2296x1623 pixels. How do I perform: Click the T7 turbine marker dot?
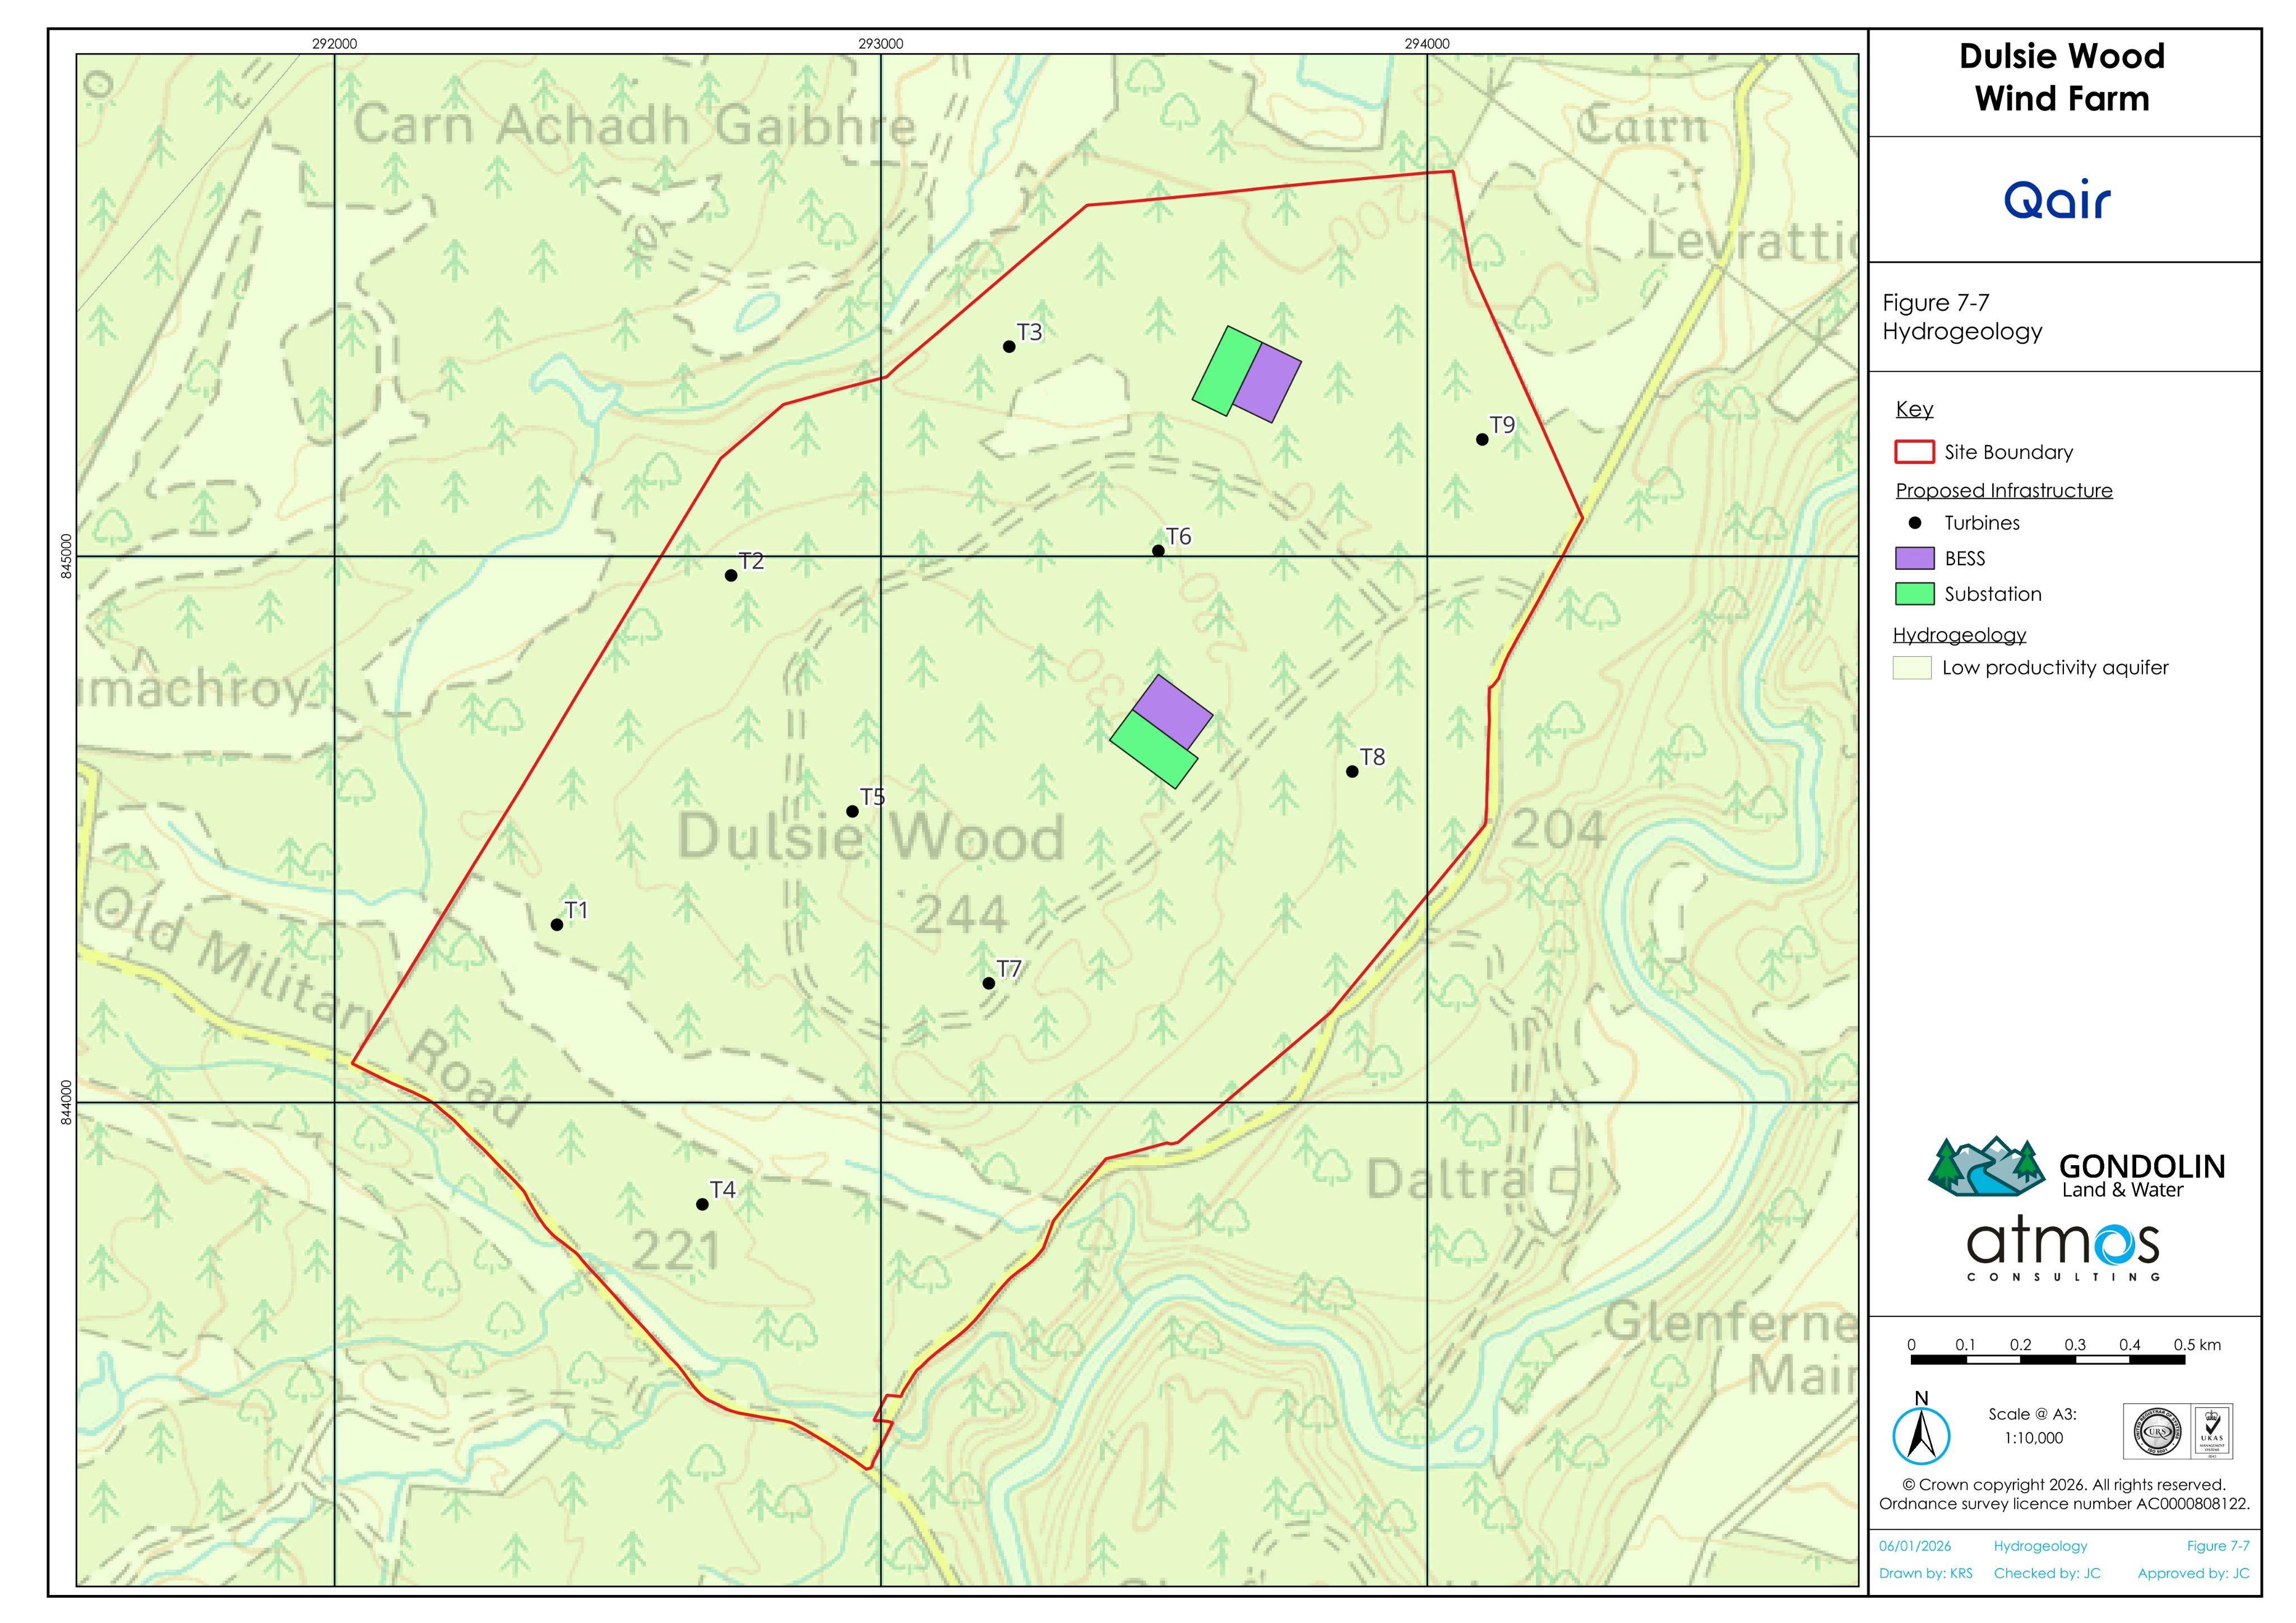click(x=988, y=983)
